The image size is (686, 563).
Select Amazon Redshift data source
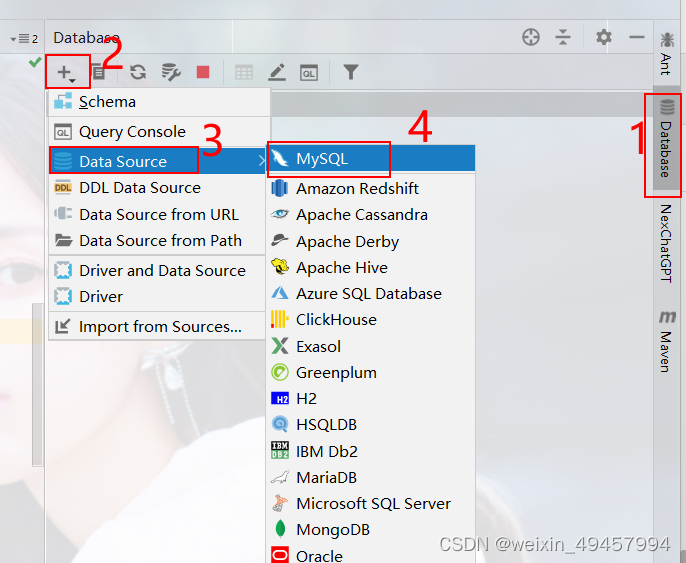371,189
